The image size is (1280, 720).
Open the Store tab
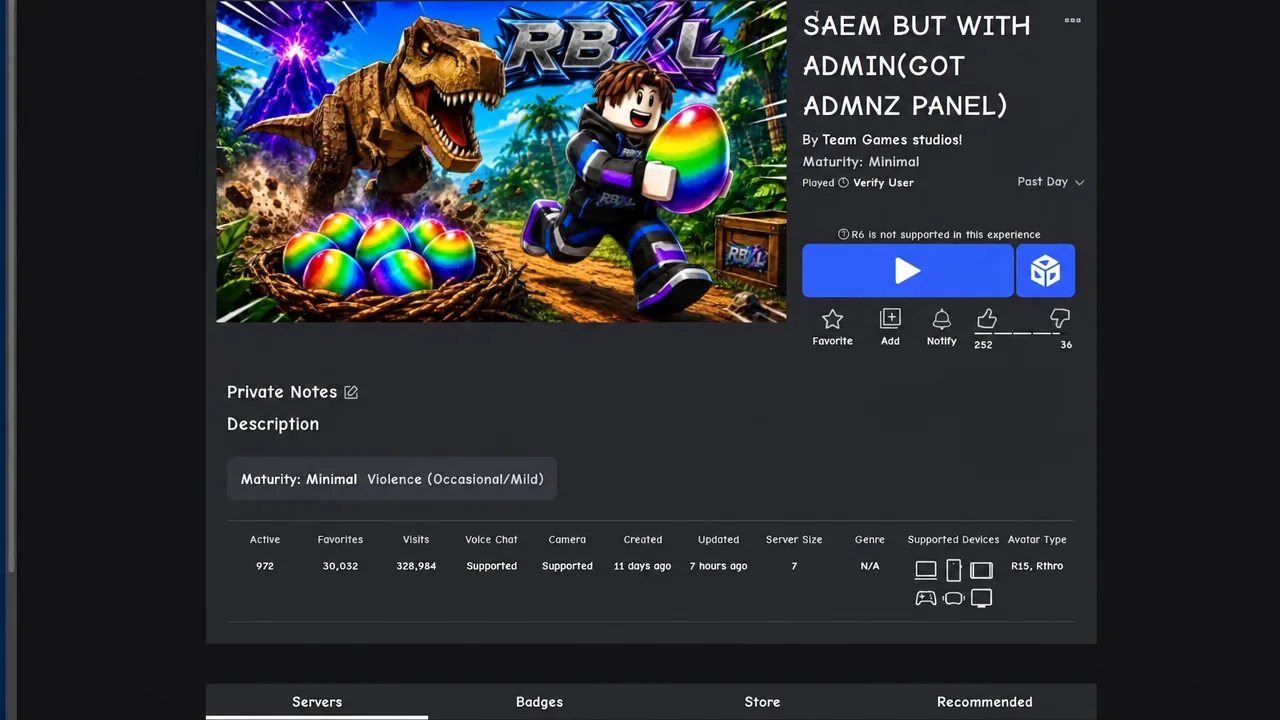coord(762,702)
